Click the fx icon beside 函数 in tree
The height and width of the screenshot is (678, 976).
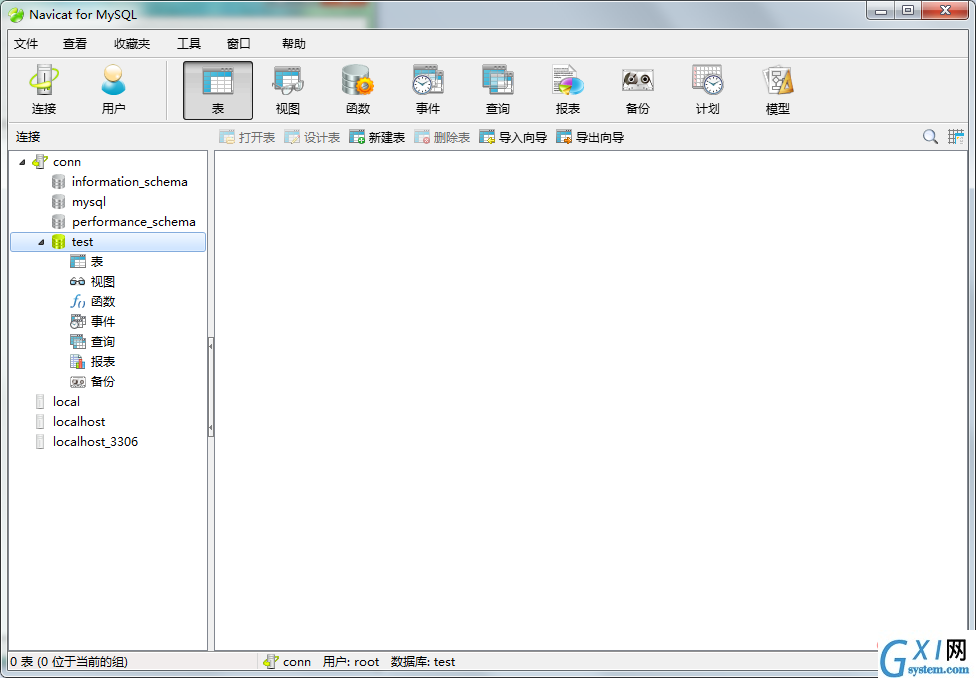coord(78,301)
